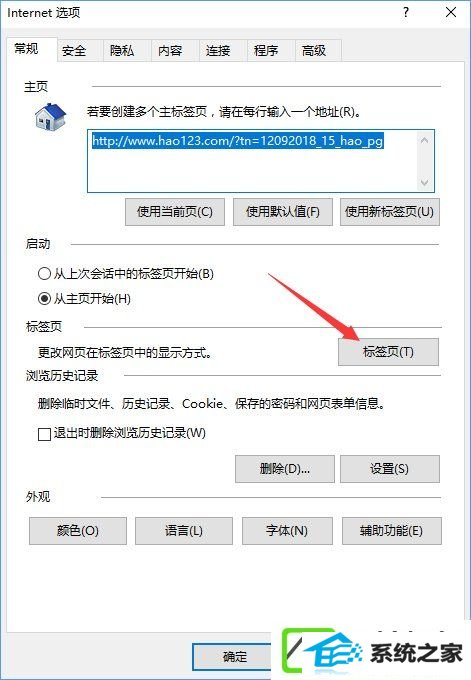Click the 使用当前页(C) button
The image size is (471, 680).
175,212
